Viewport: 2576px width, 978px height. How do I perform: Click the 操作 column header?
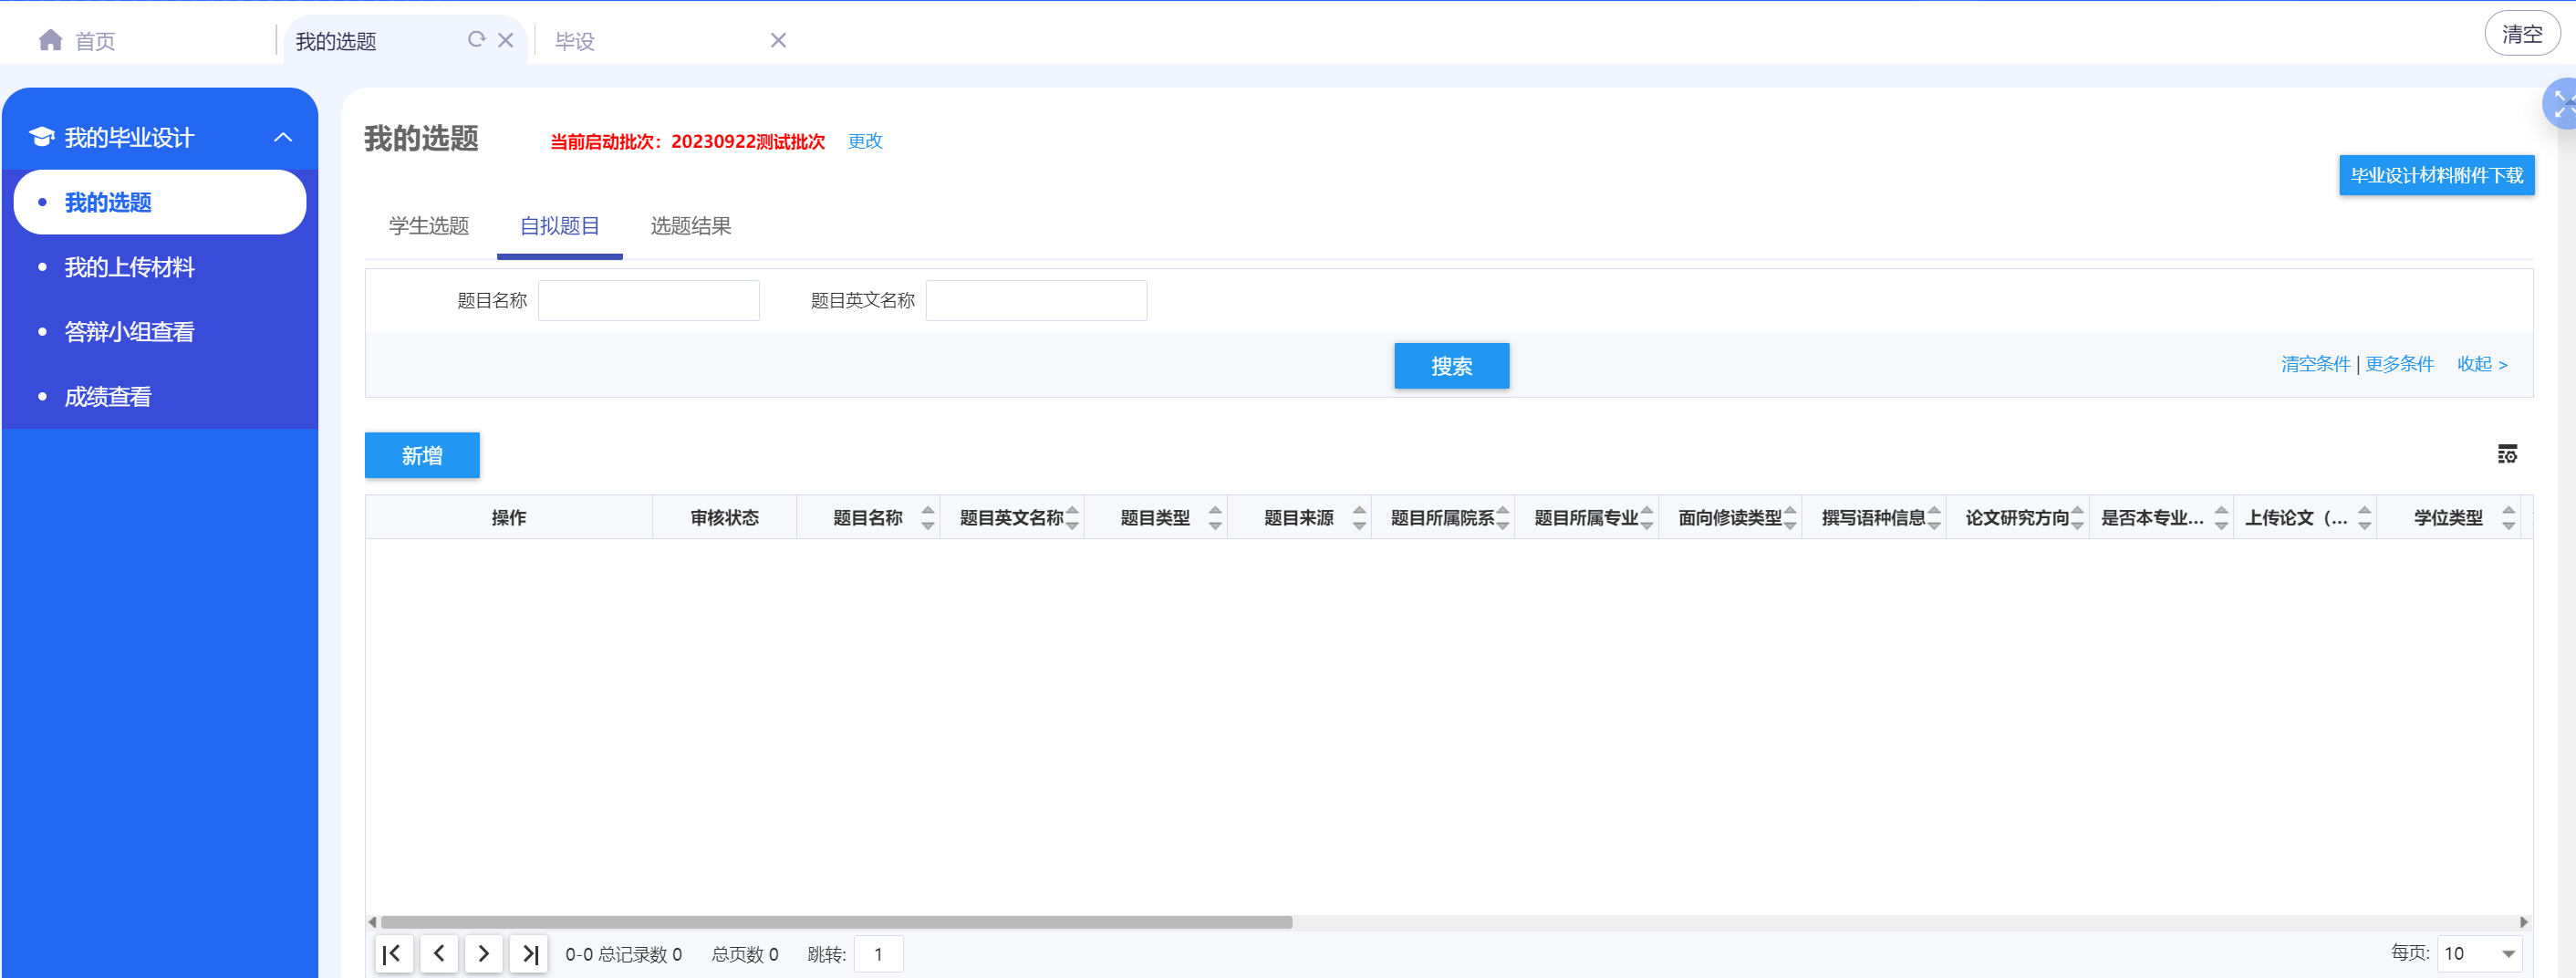click(x=509, y=517)
